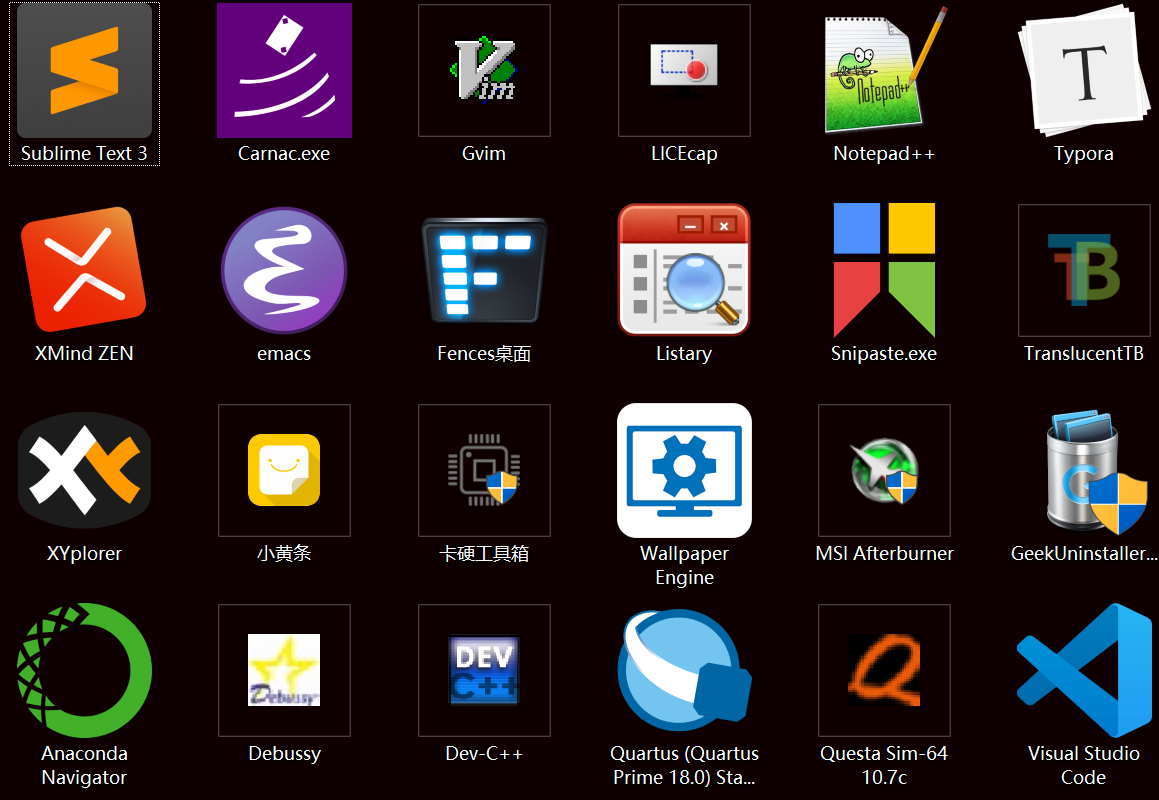Click the colorful Snipaste.exe icon
This screenshot has height=800, width=1159.
coord(884,270)
